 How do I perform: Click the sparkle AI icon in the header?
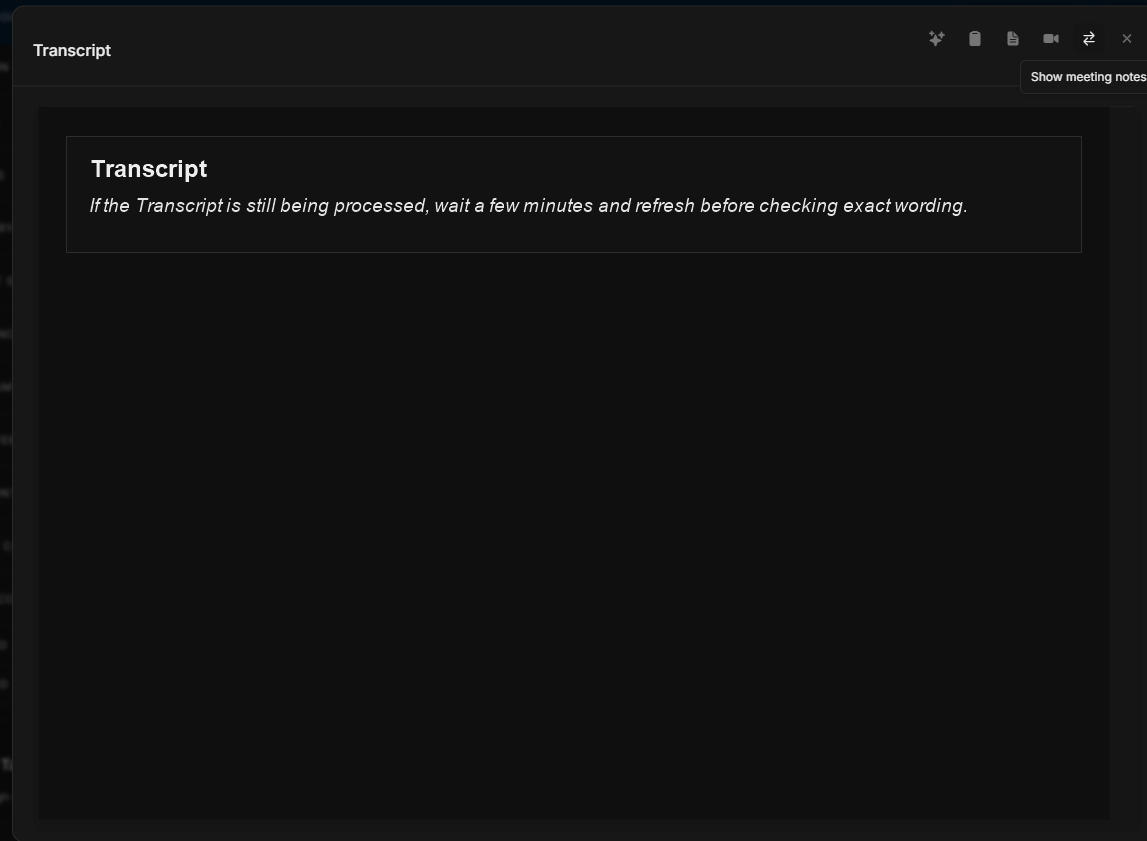click(936, 39)
